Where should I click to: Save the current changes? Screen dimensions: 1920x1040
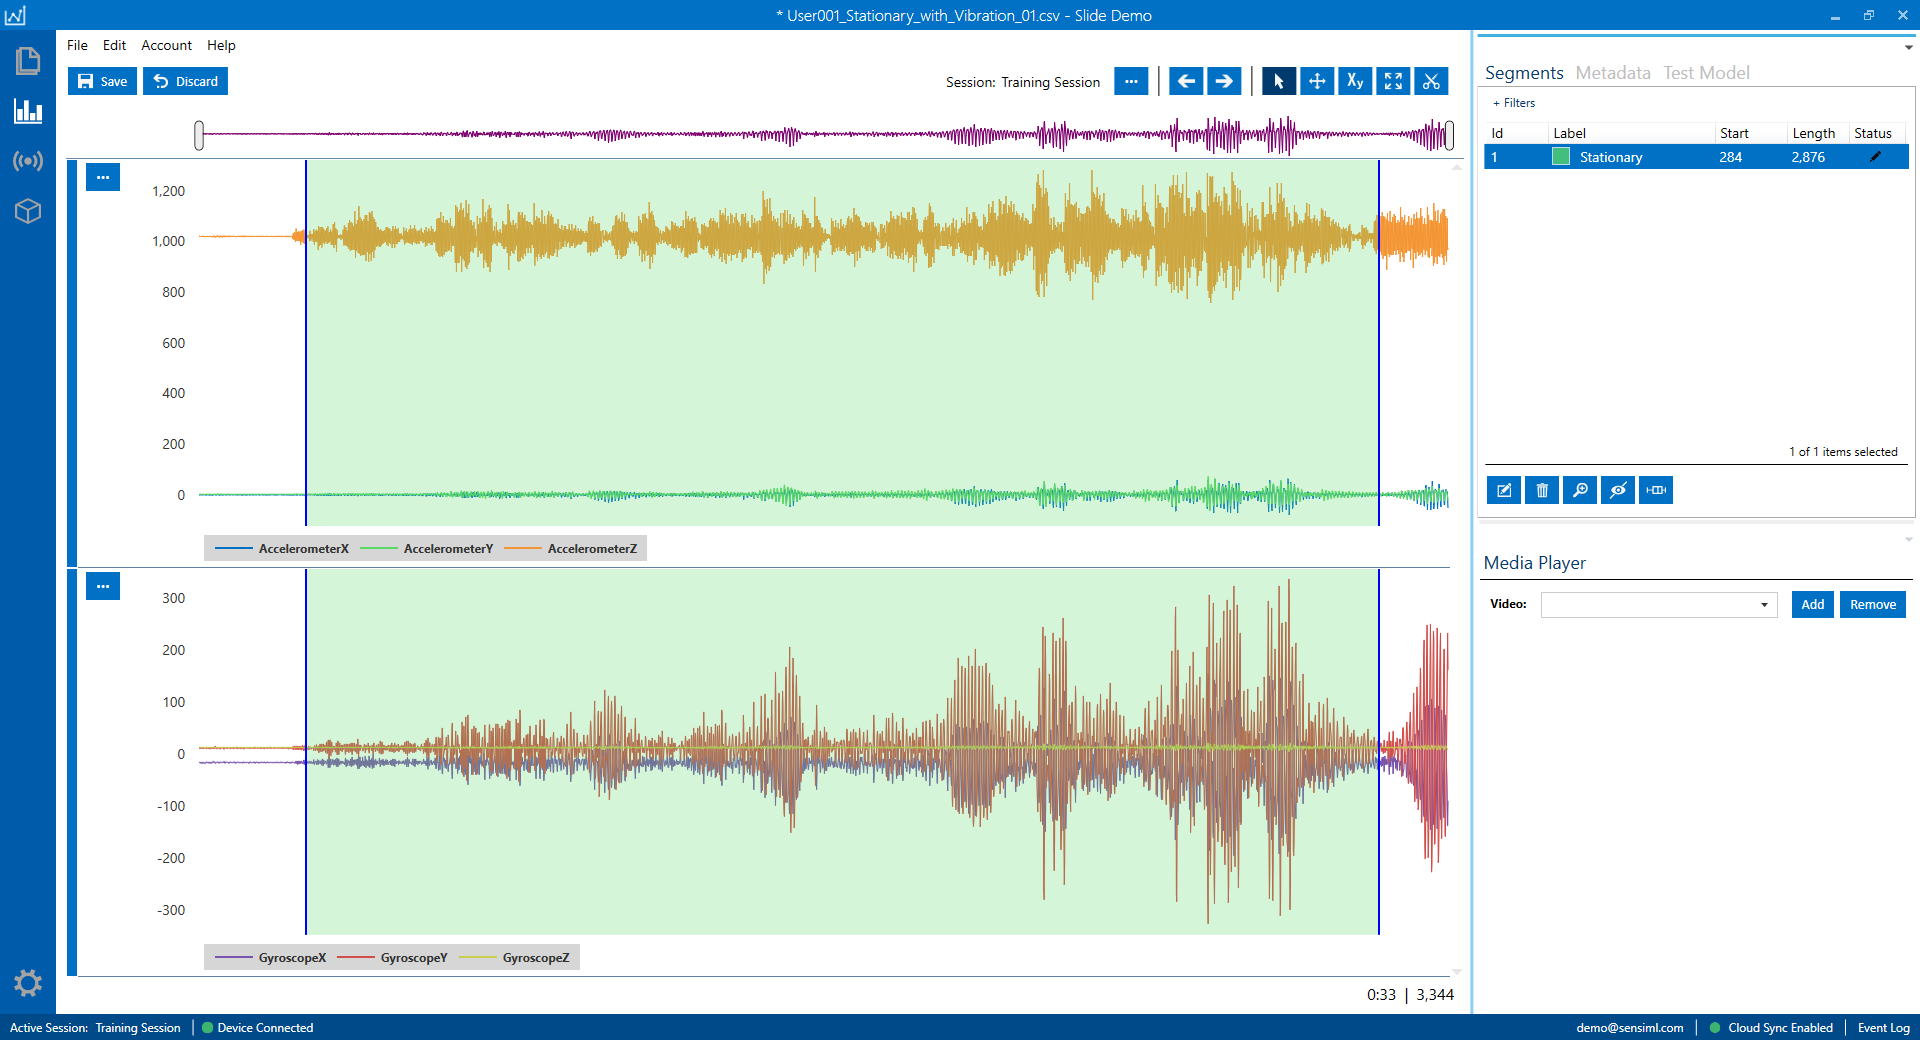[x=102, y=81]
